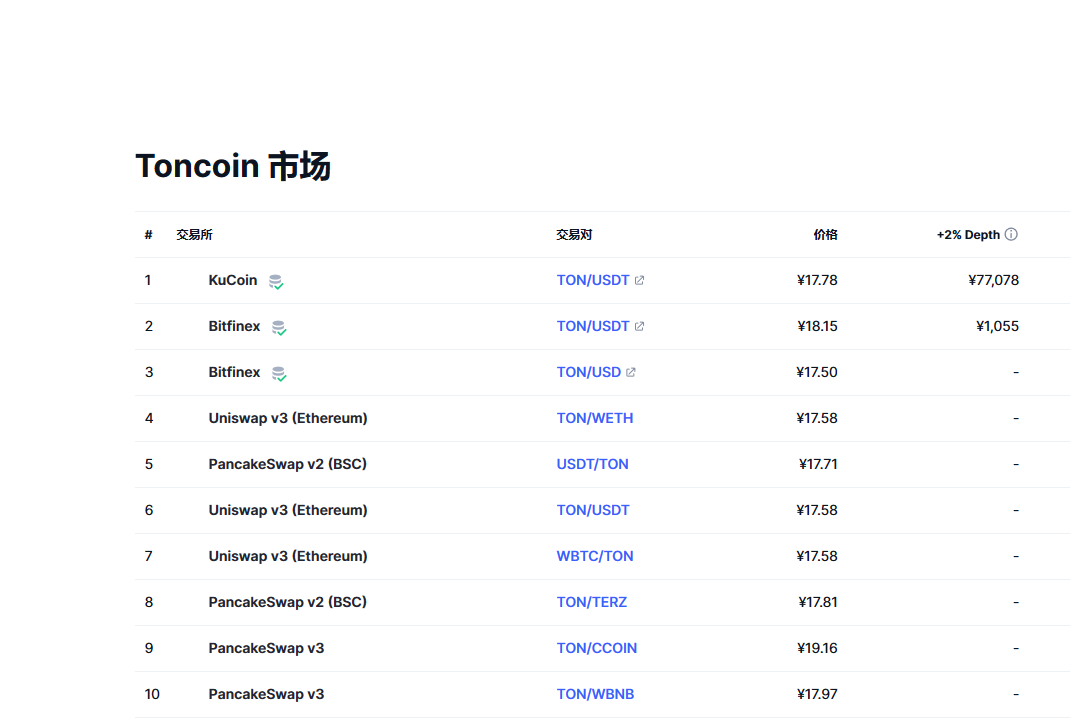Select PancakeSwap v3 in row 9
This screenshot has width=1070, height=720.
point(266,648)
